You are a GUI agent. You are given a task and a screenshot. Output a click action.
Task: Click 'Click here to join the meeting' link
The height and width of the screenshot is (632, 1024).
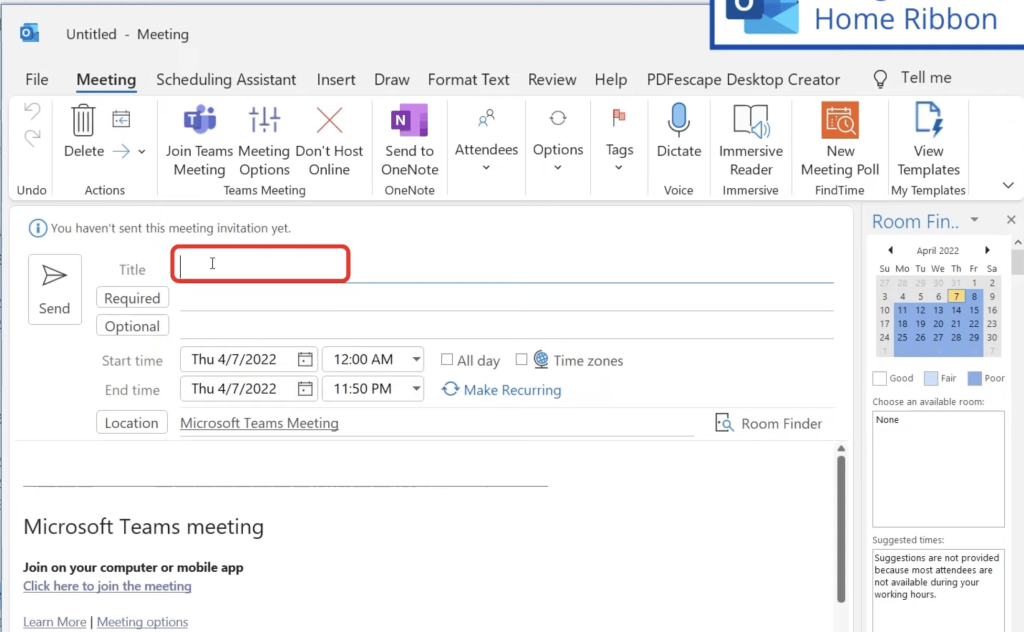coord(107,586)
